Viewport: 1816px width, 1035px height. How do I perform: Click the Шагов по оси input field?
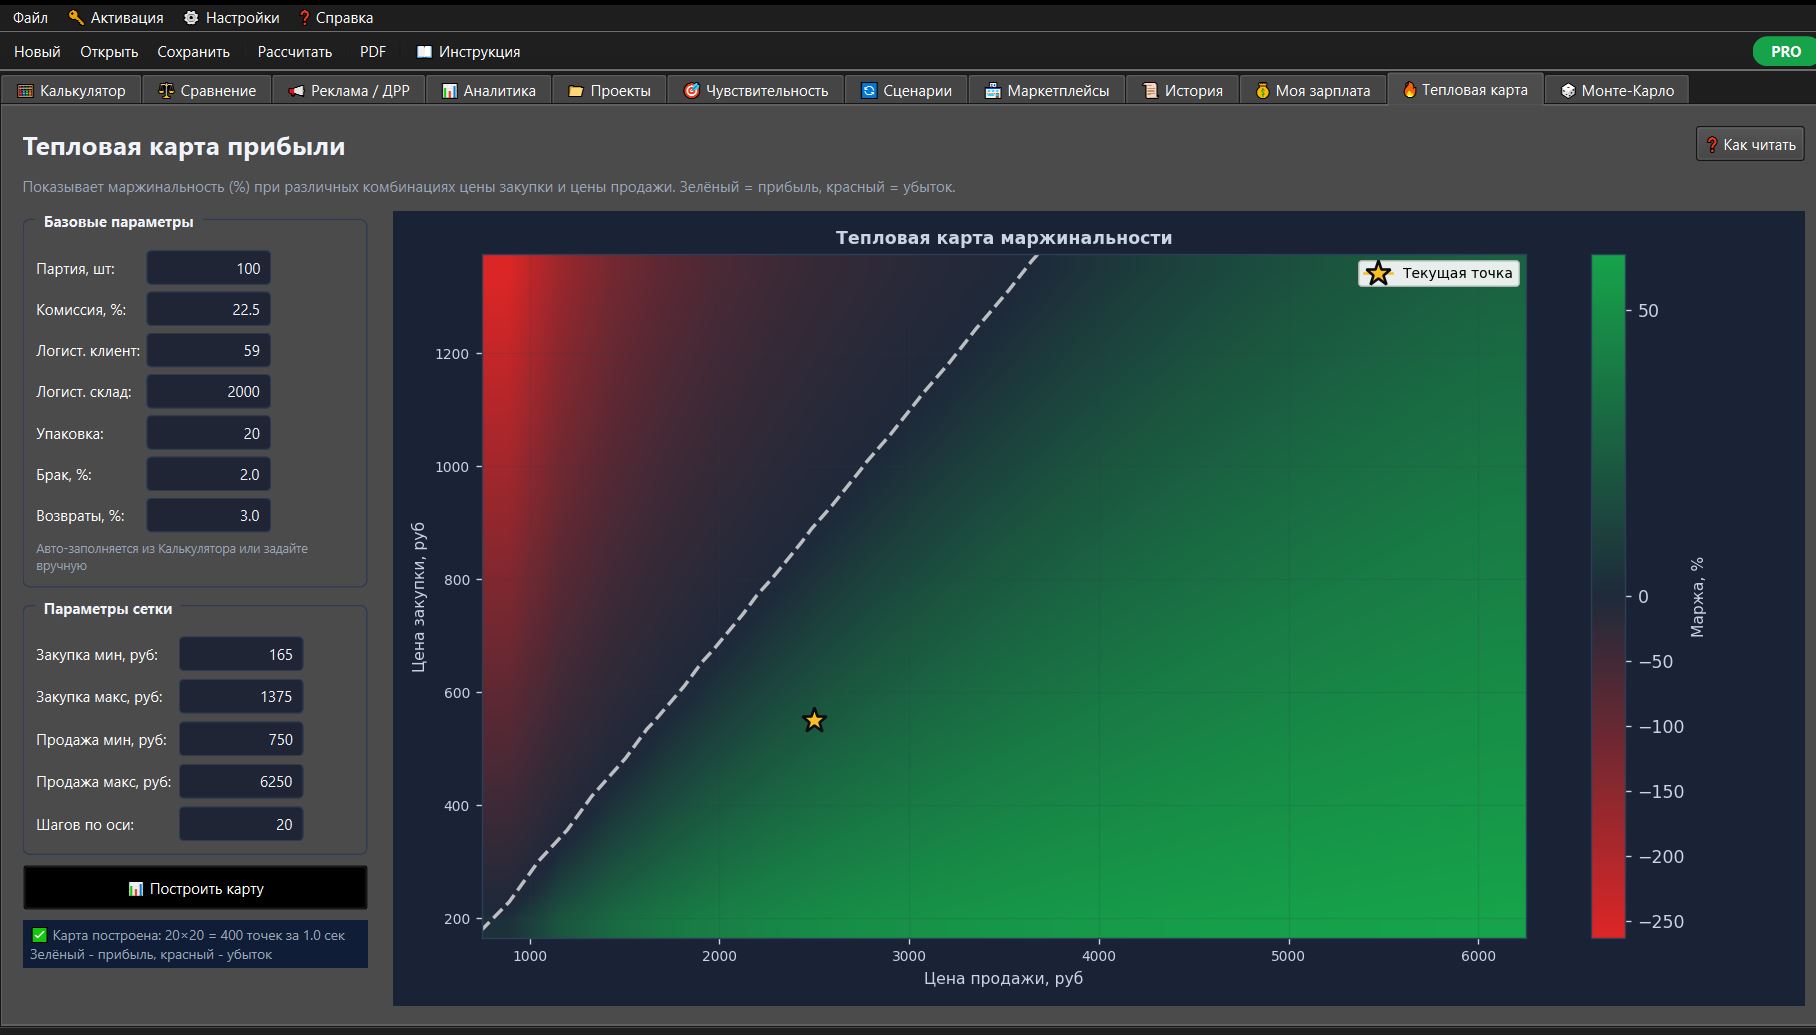(x=241, y=824)
